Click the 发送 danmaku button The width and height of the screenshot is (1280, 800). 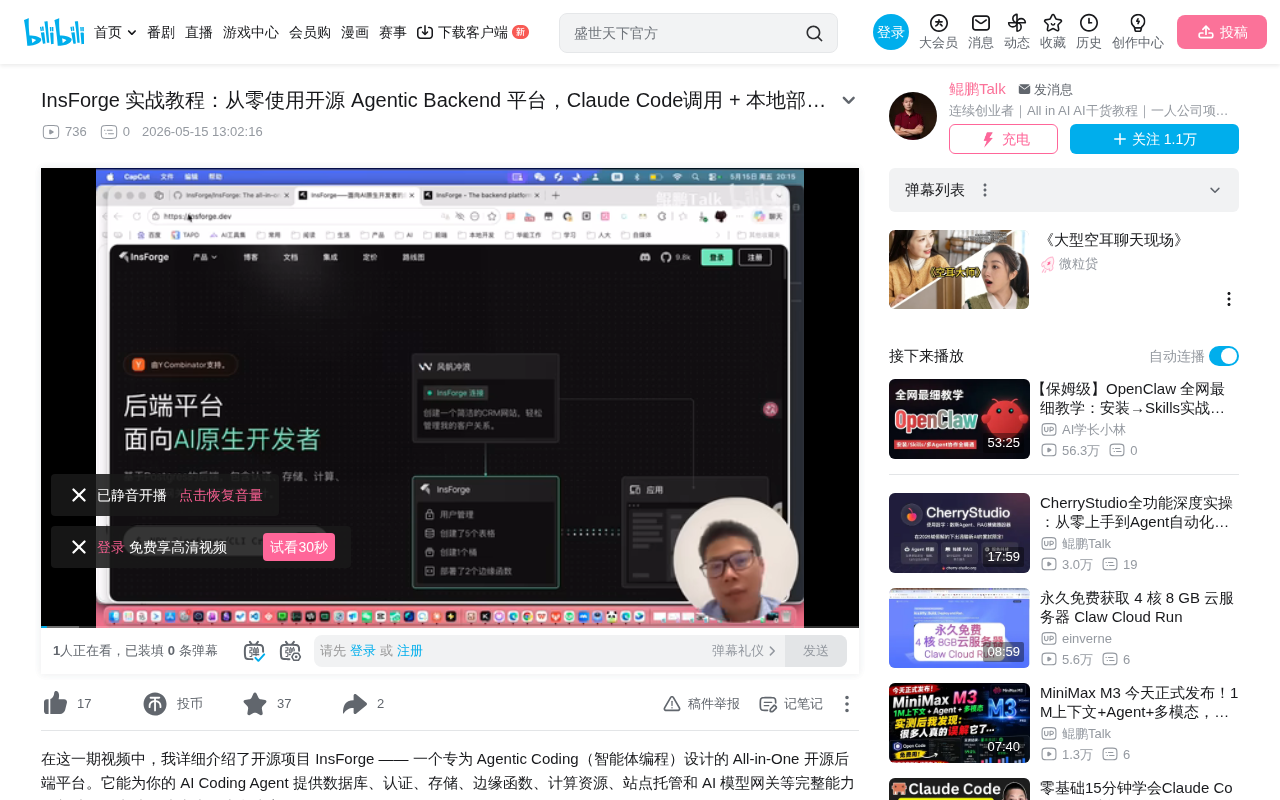(x=816, y=651)
